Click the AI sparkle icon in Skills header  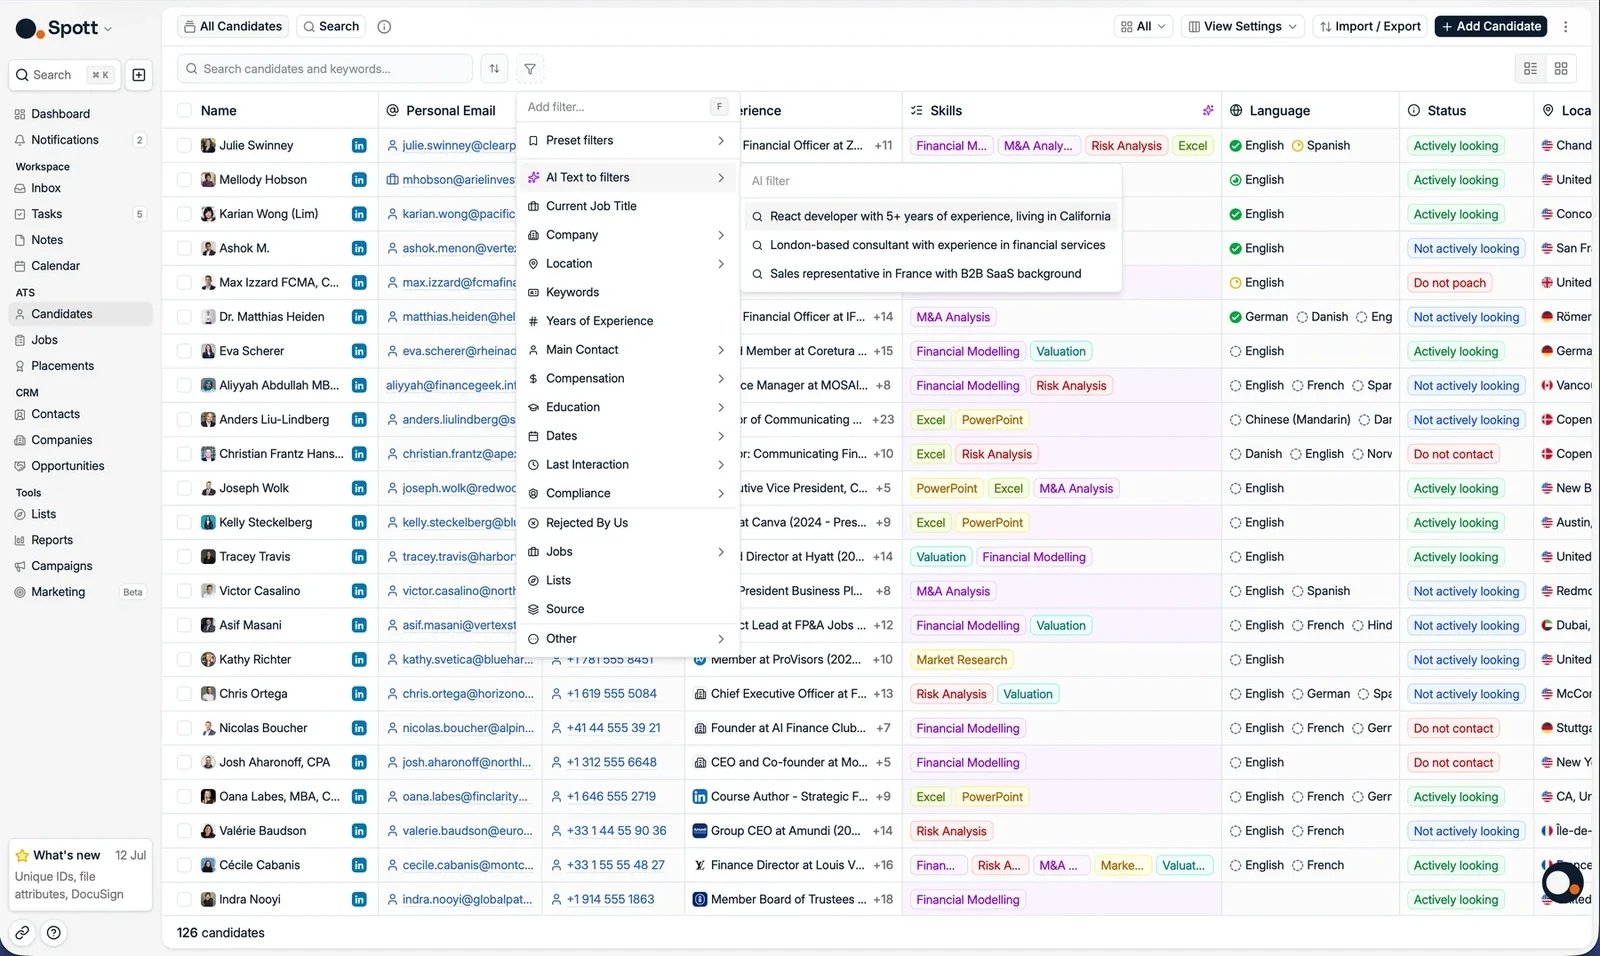(1208, 111)
